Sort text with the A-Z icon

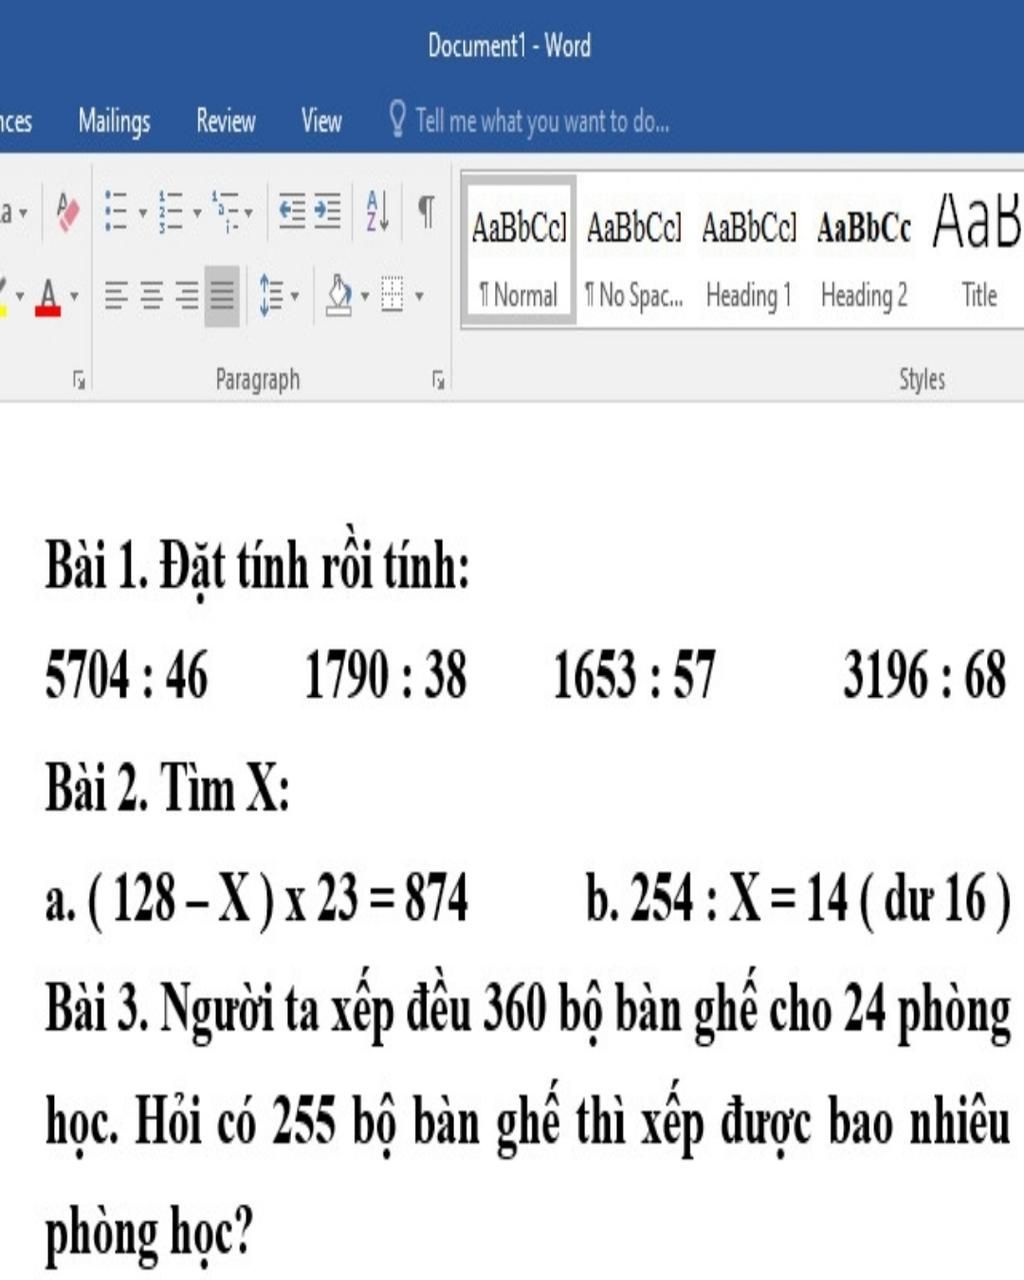click(x=378, y=213)
